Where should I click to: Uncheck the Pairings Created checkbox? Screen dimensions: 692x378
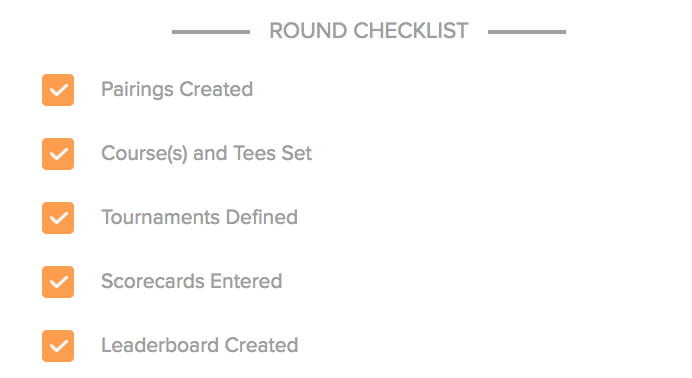pos(58,90)
